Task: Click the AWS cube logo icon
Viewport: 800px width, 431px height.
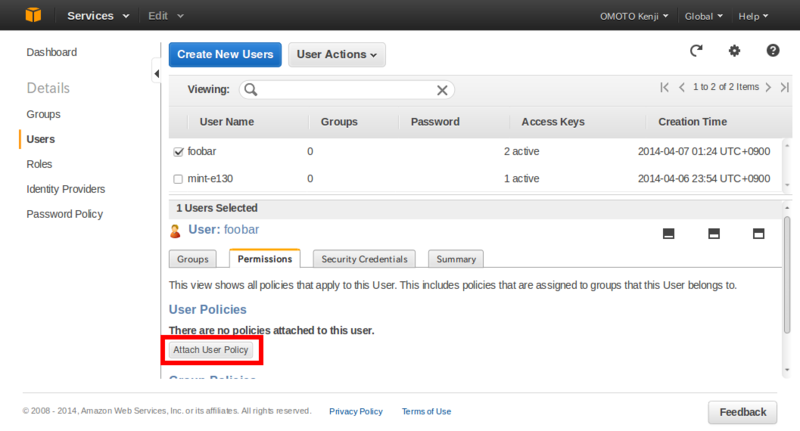Action: point(33,15)
